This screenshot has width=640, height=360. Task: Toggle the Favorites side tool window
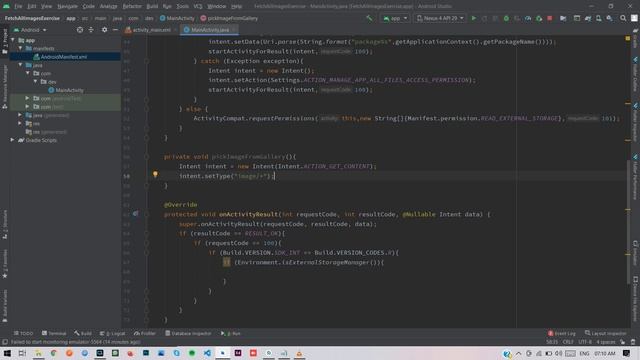5,264
